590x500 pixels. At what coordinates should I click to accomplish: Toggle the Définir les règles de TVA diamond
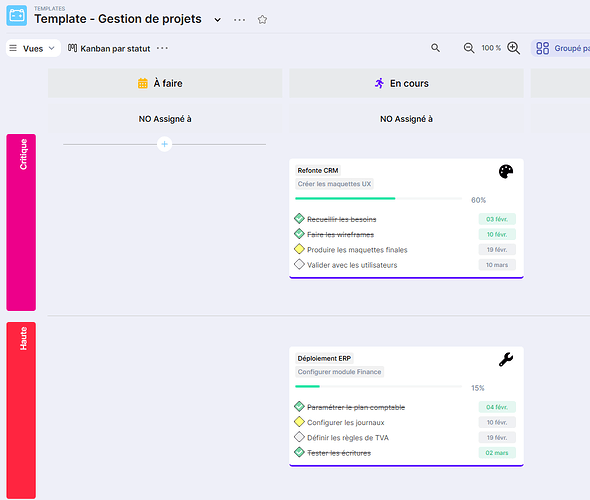tap(299, 437)
